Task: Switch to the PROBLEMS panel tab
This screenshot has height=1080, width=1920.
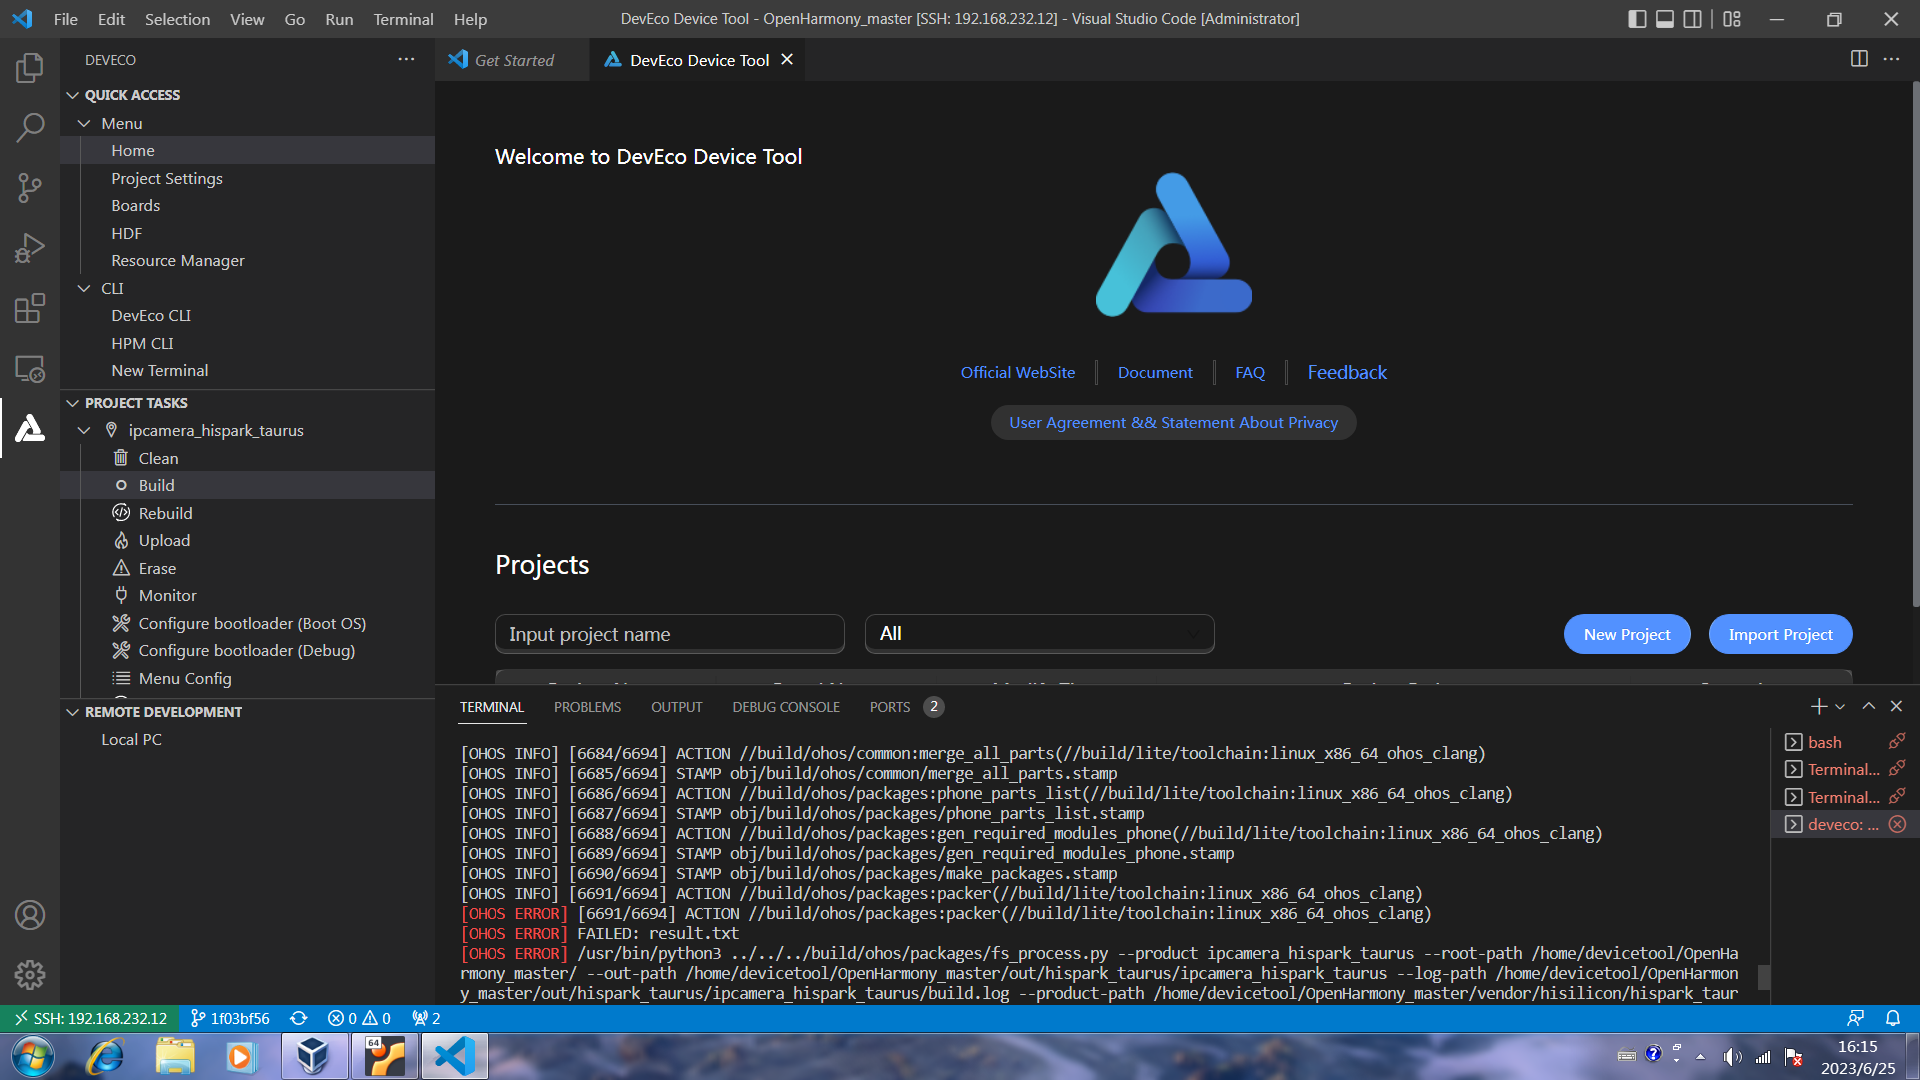Action: point(587,707)
